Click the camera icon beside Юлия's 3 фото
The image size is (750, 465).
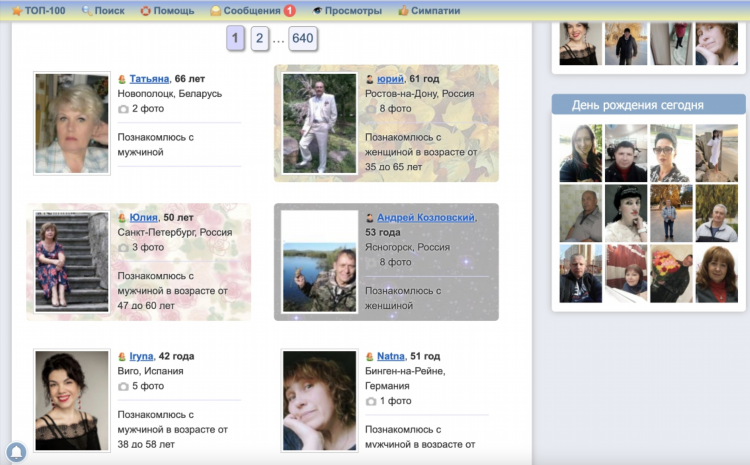(x=123, y=248)
